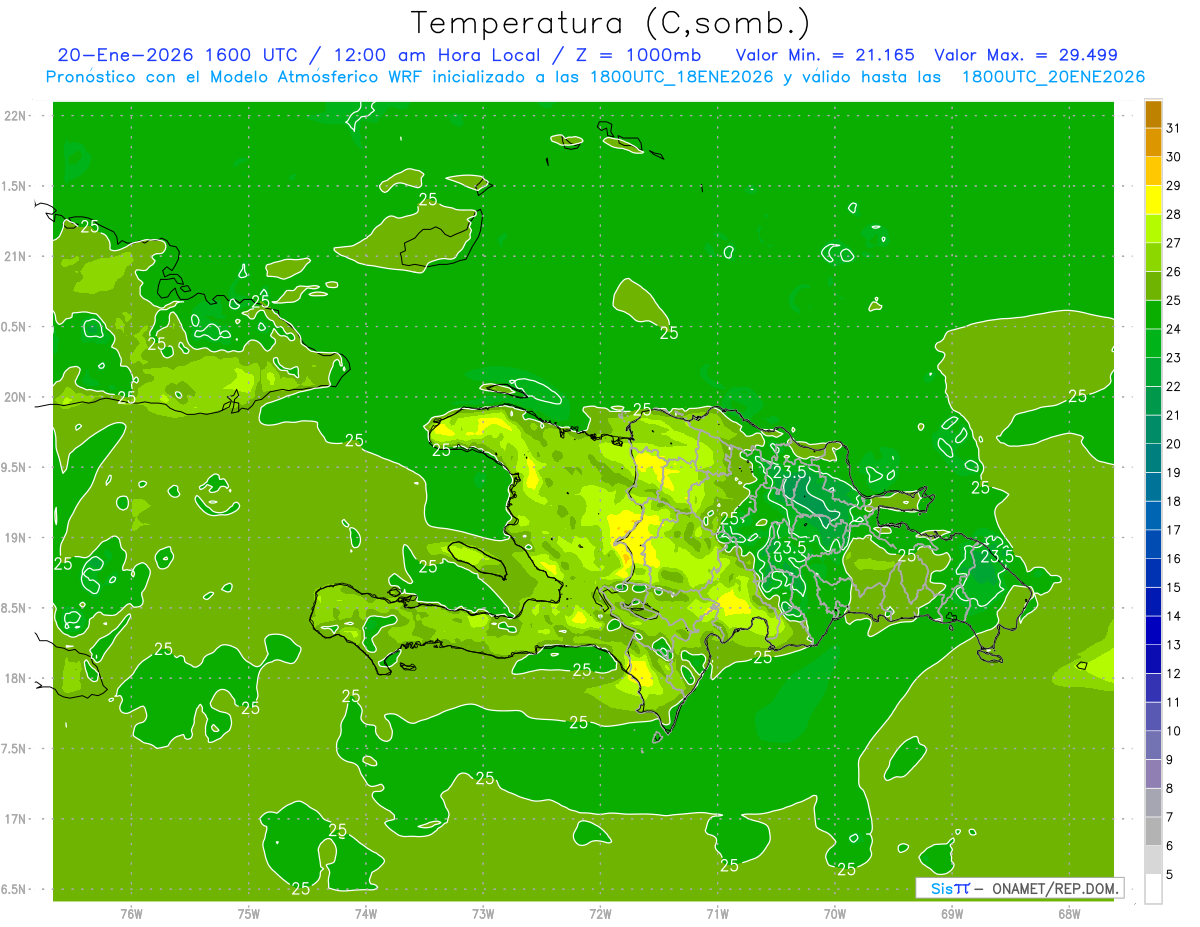Image resolution: width=1200 pixels, height=927 pixels.
Task: Click the '1800UTC_20ENE2026' valid-until time text
Action: [x=1053, y=77]
